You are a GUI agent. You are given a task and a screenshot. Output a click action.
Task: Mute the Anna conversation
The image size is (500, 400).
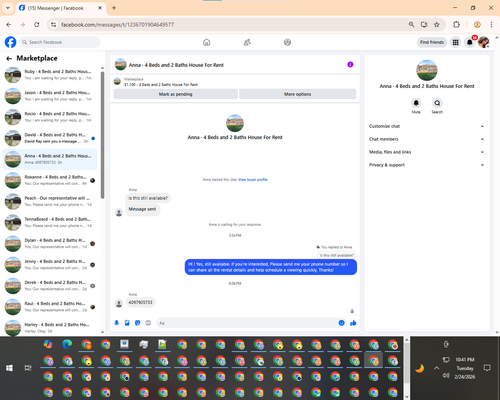(416, 103)
